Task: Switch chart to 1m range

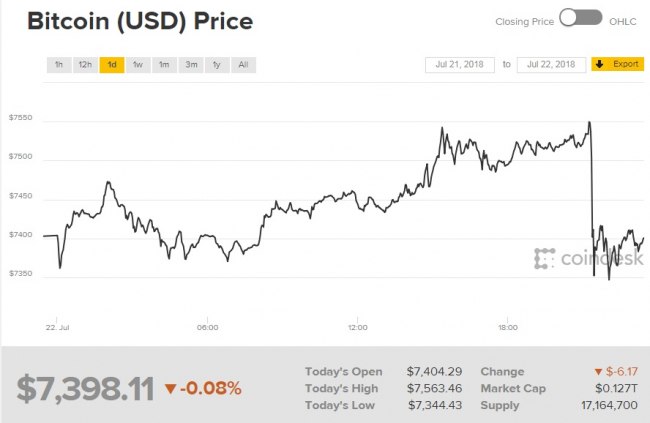Action: (164, 65)
